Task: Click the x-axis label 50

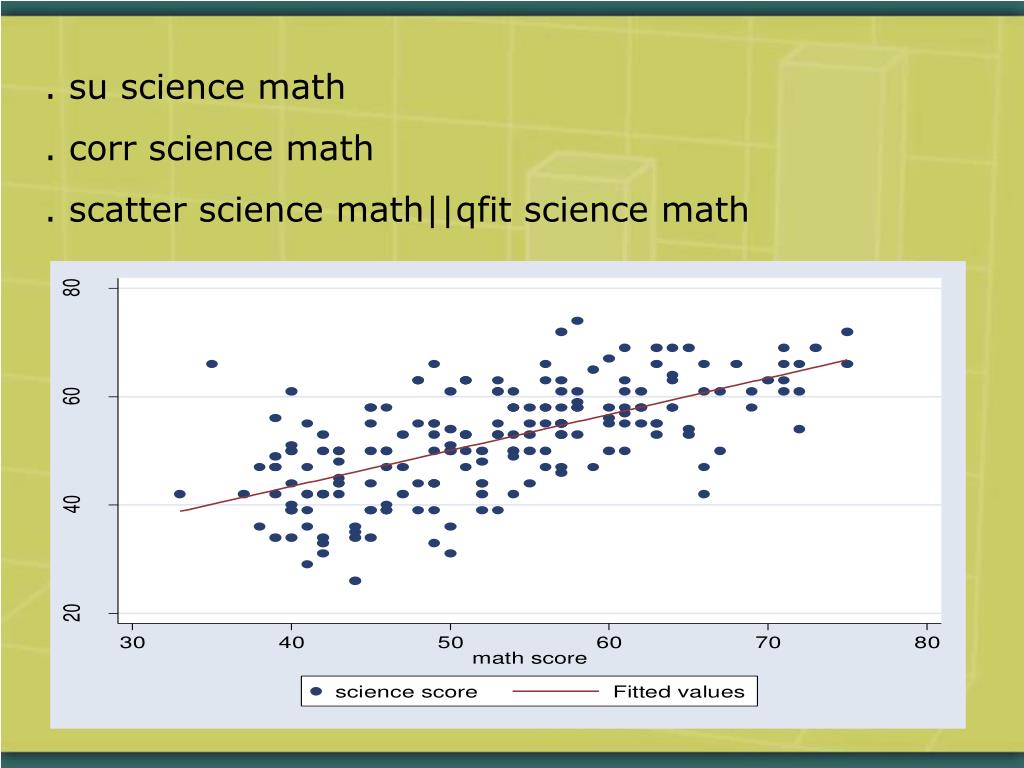Action: pos(450,643)
